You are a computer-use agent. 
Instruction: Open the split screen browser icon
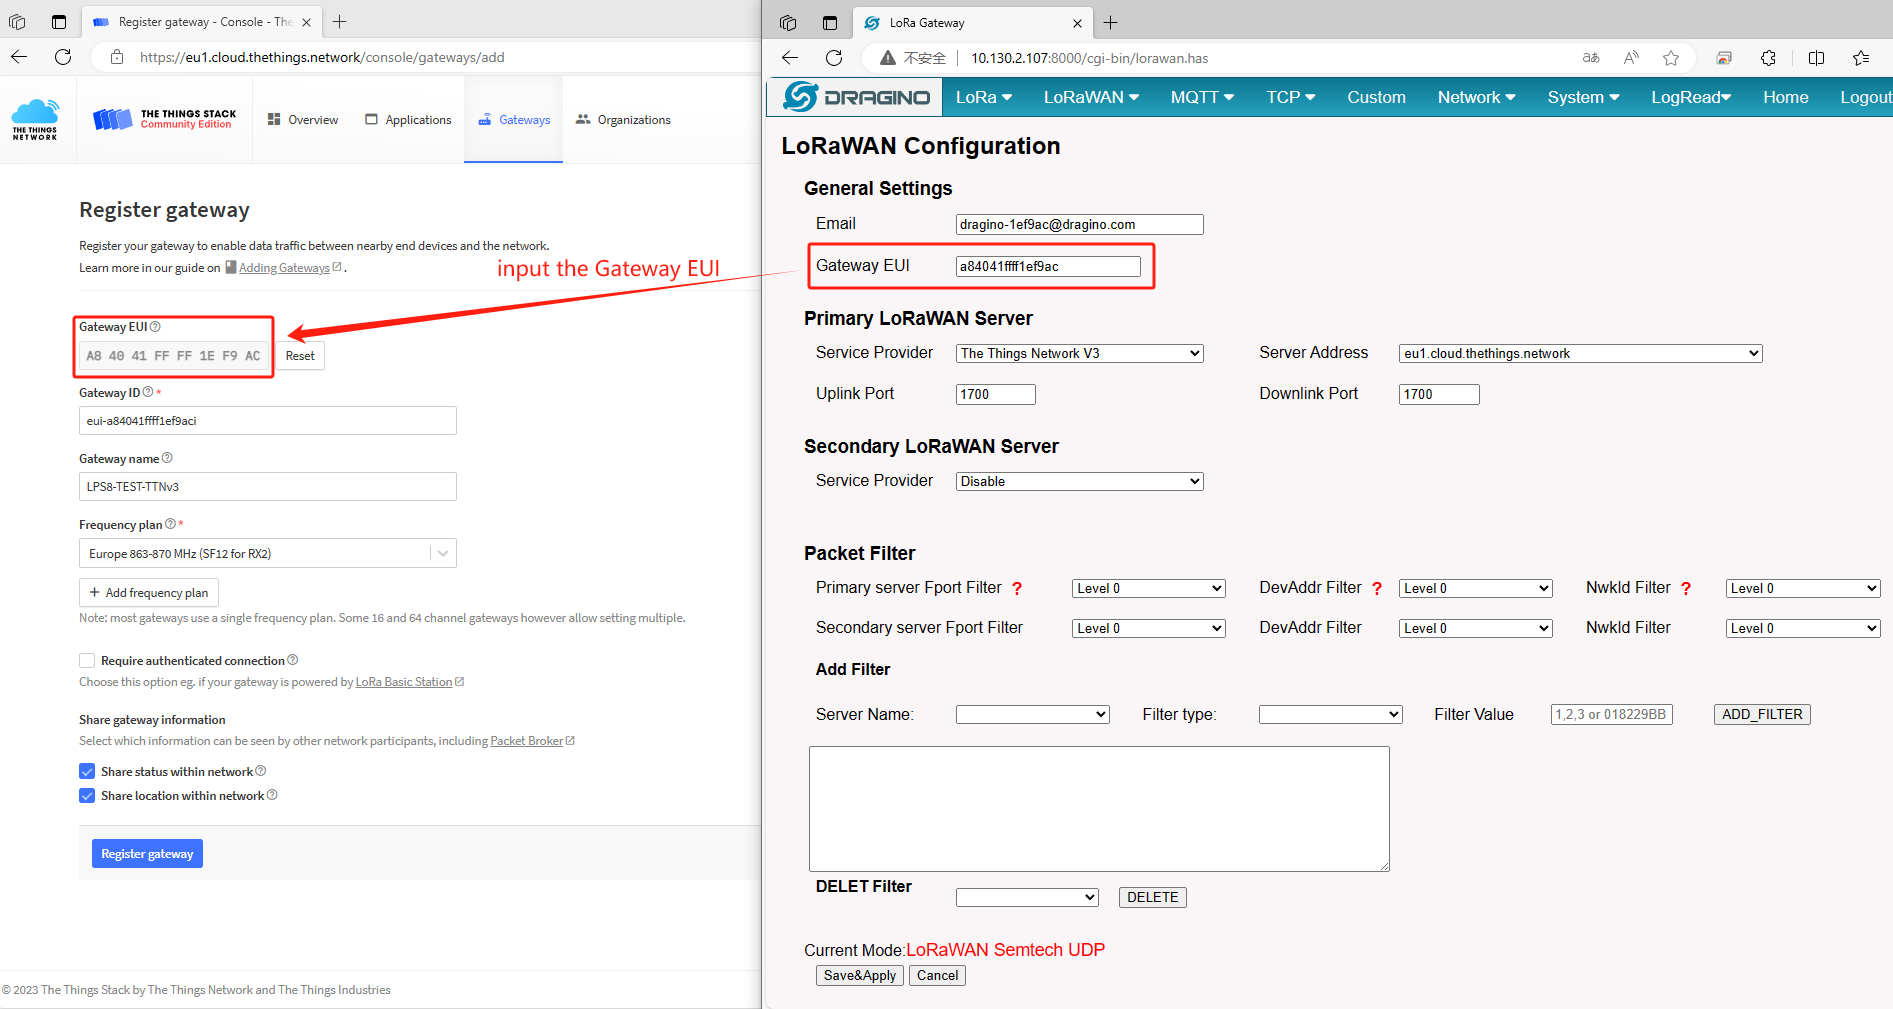(1817, 58)
